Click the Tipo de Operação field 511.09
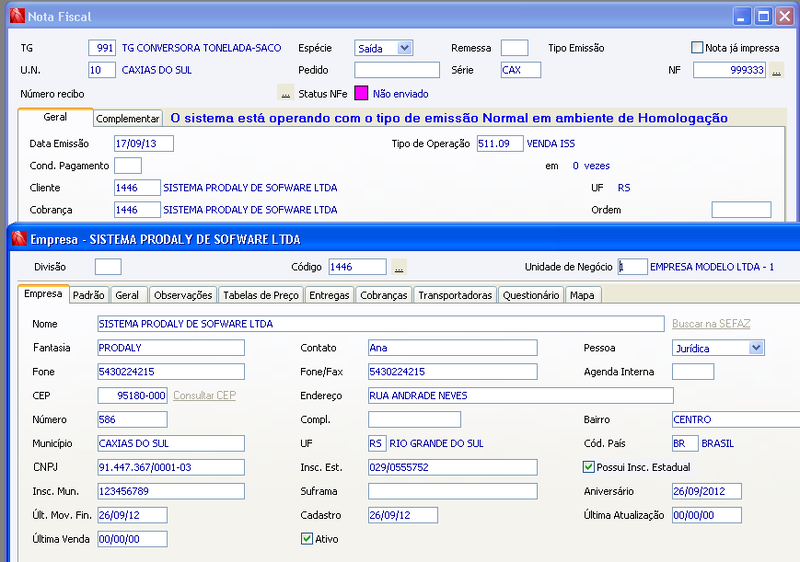Viewport: 800px width, 562px height. pos(500,143)
